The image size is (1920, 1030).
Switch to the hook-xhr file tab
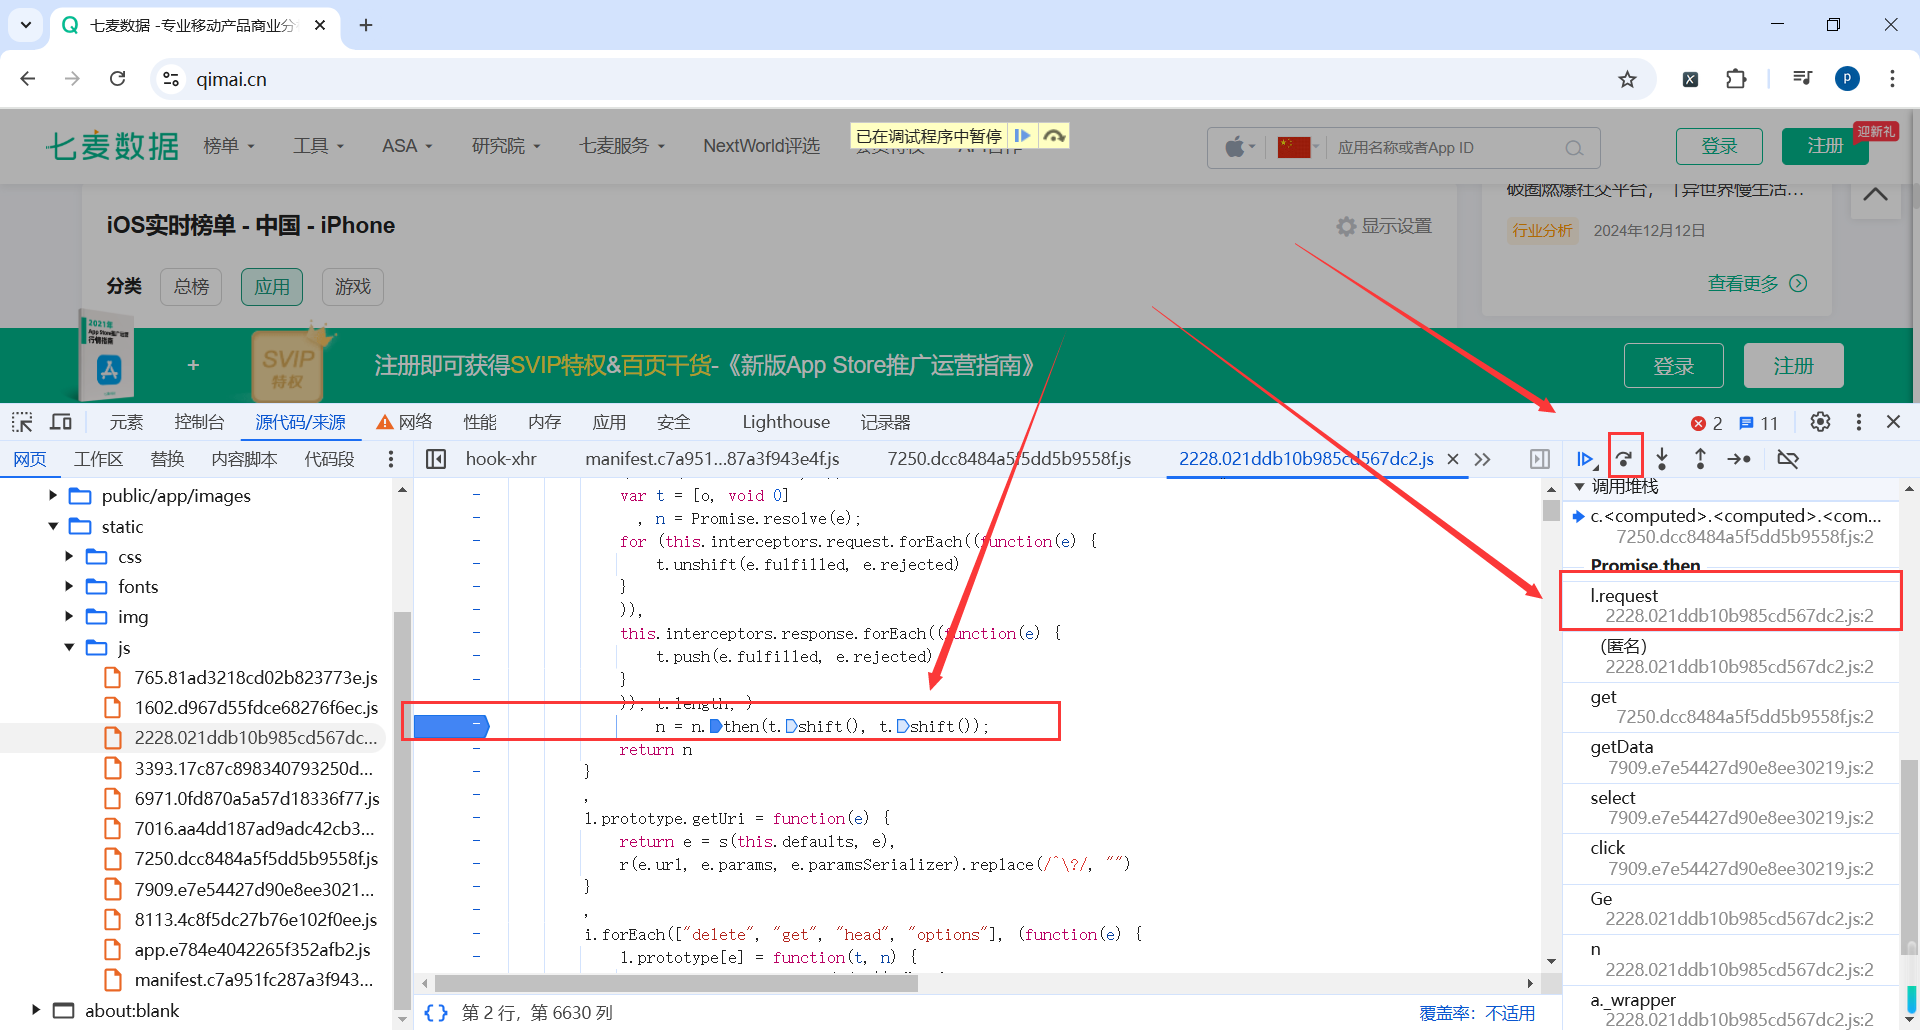[x=501, y=459]
